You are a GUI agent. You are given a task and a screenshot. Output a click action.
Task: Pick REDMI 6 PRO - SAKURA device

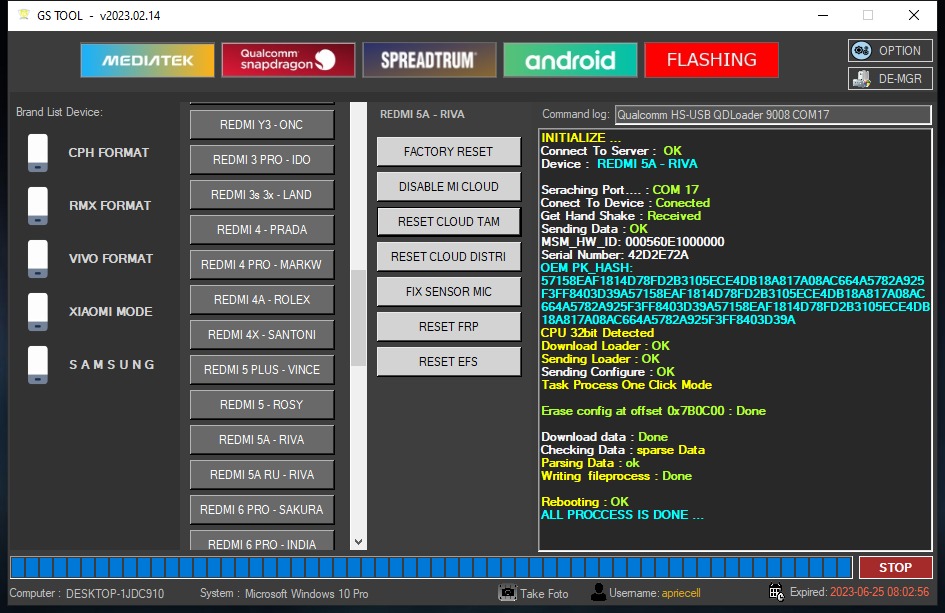[262, 509]
